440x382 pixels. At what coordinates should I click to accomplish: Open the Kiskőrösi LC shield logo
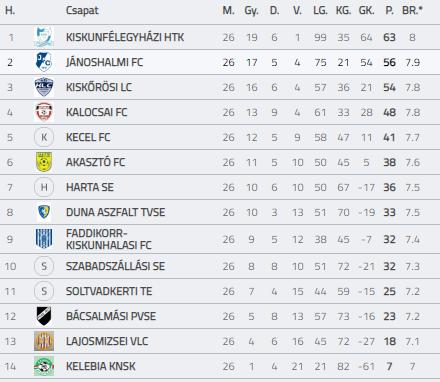44,87
